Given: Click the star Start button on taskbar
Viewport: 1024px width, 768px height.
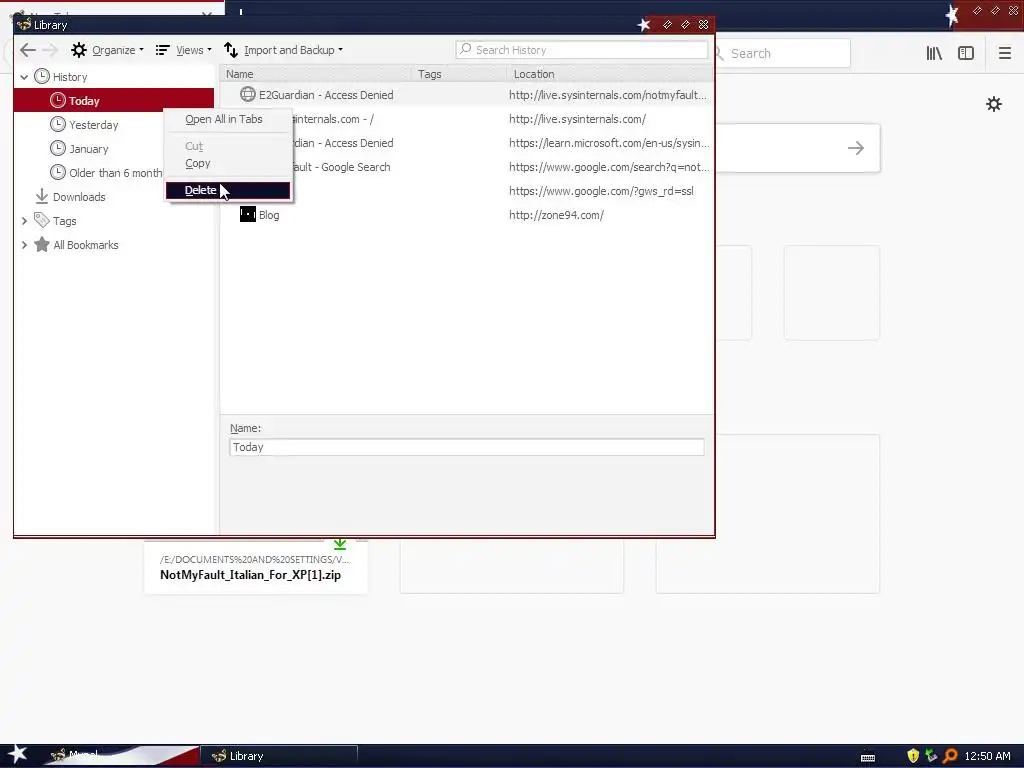Looking at the screenshot, I should pyautogui.click(x=17, y=754).
